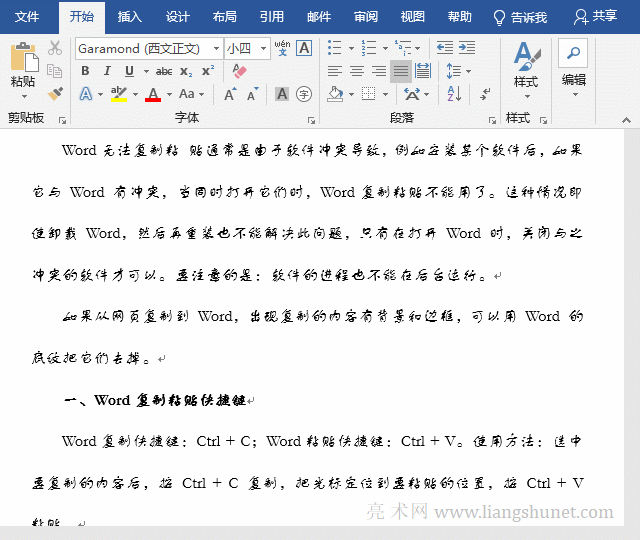Clear all formatting with the eraser icon

tap(239, 71)
